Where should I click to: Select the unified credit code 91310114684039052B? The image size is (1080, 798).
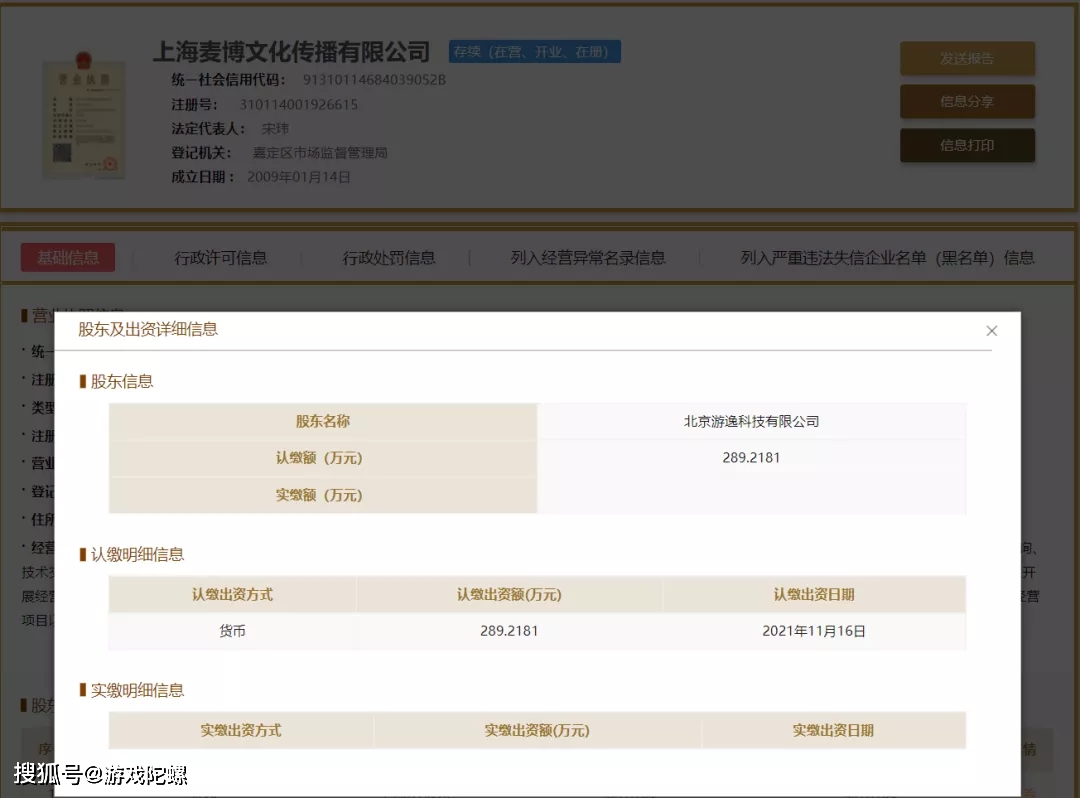click(x=374, y=80)
